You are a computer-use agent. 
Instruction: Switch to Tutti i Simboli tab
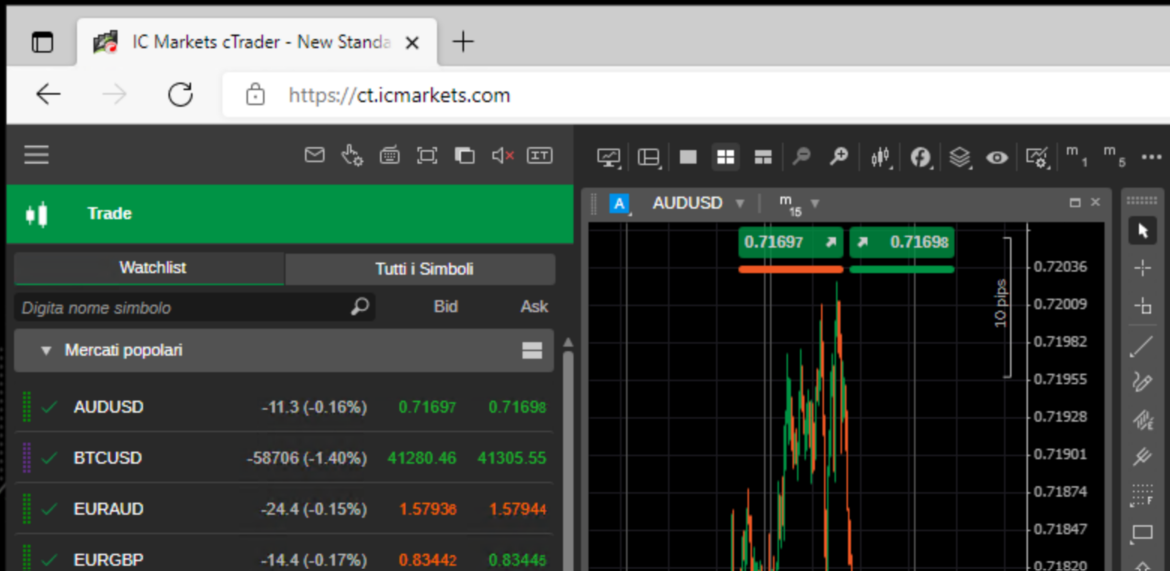pyautogui.click(x=420, y=269)
